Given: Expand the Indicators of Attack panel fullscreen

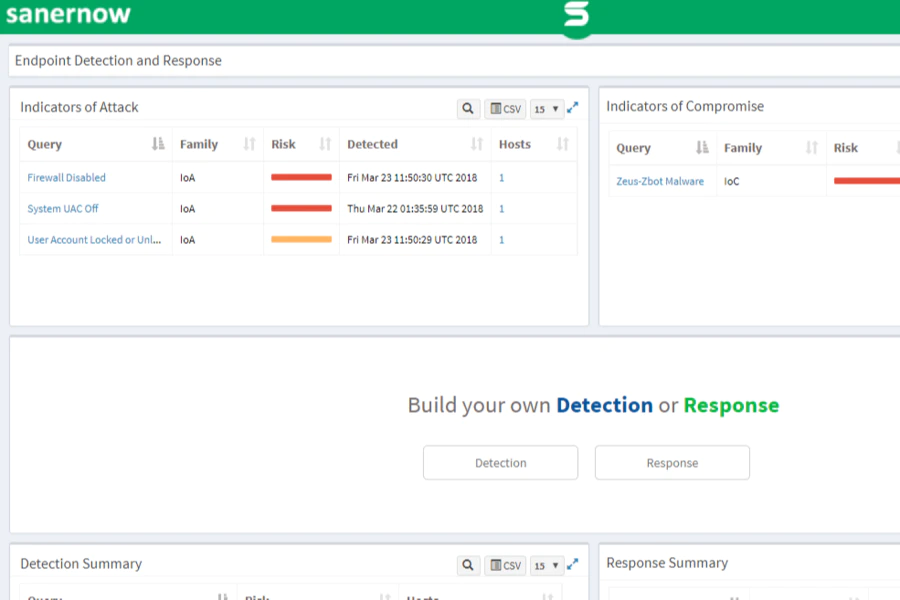Looking at the screenshot, I should (572, 108).
